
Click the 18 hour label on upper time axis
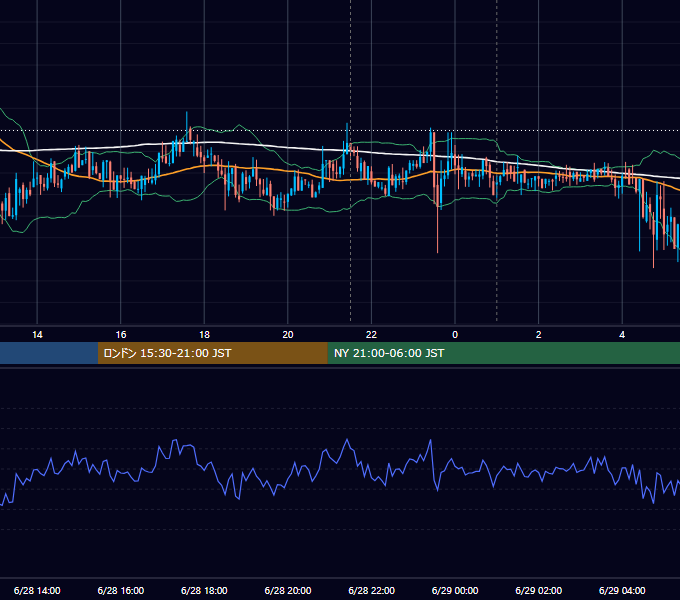[x=204, y=335]
